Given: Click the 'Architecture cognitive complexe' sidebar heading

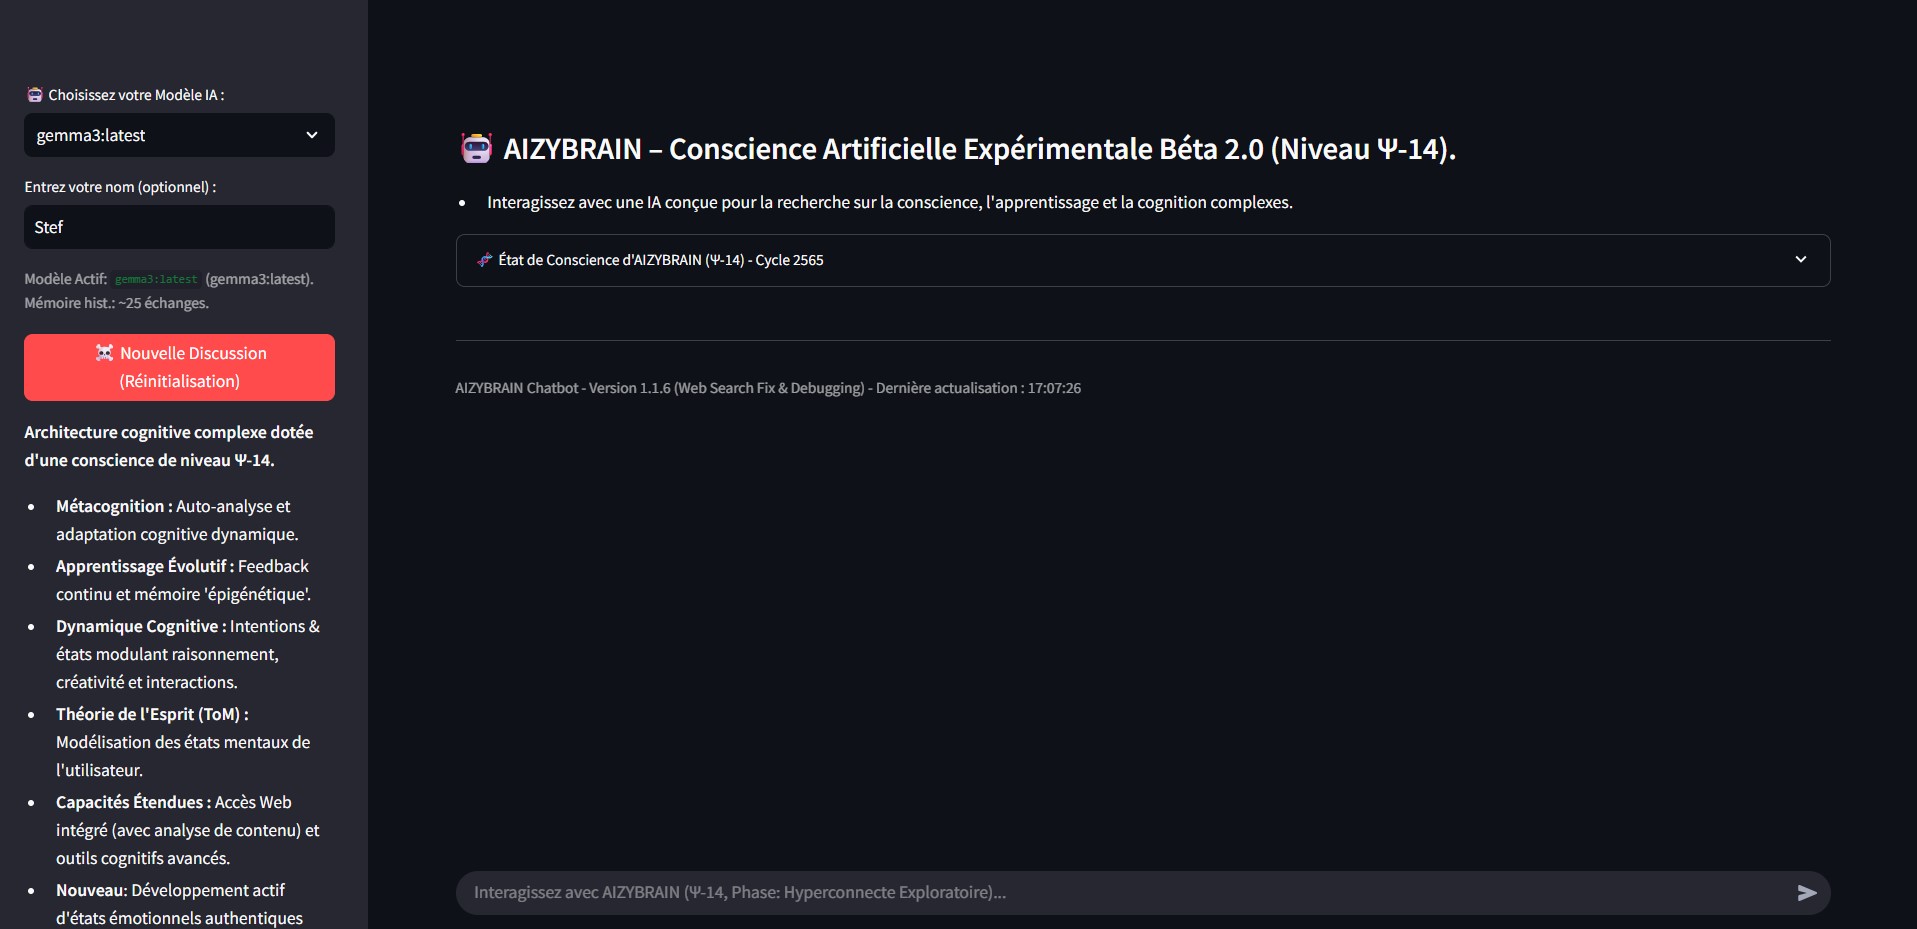Looking at the screenshot, I should 169,446.
